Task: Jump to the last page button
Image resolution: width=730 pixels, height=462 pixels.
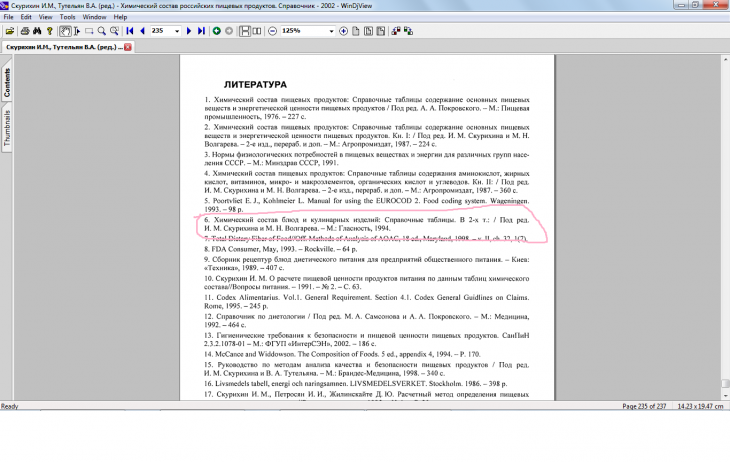Action: (202, 31)
